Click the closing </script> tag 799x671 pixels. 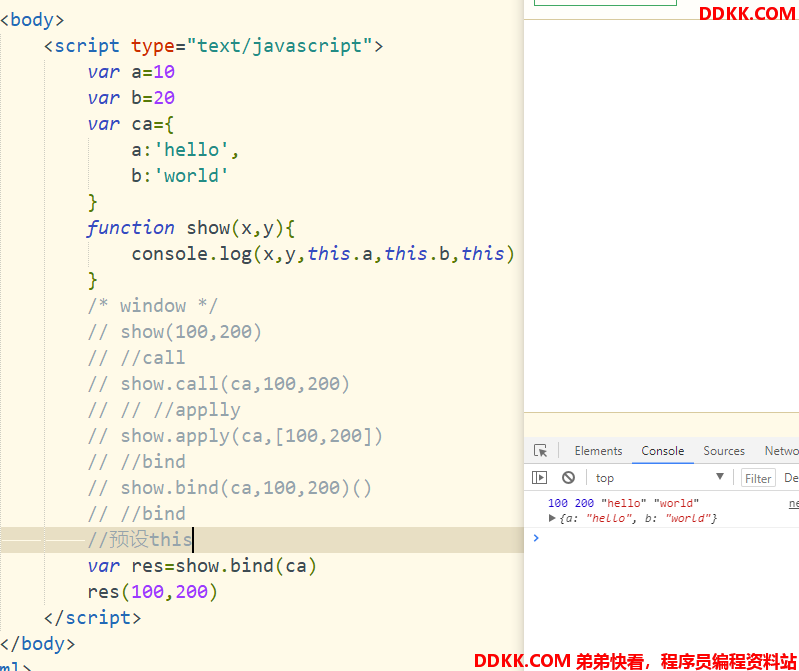coord(92,618)
